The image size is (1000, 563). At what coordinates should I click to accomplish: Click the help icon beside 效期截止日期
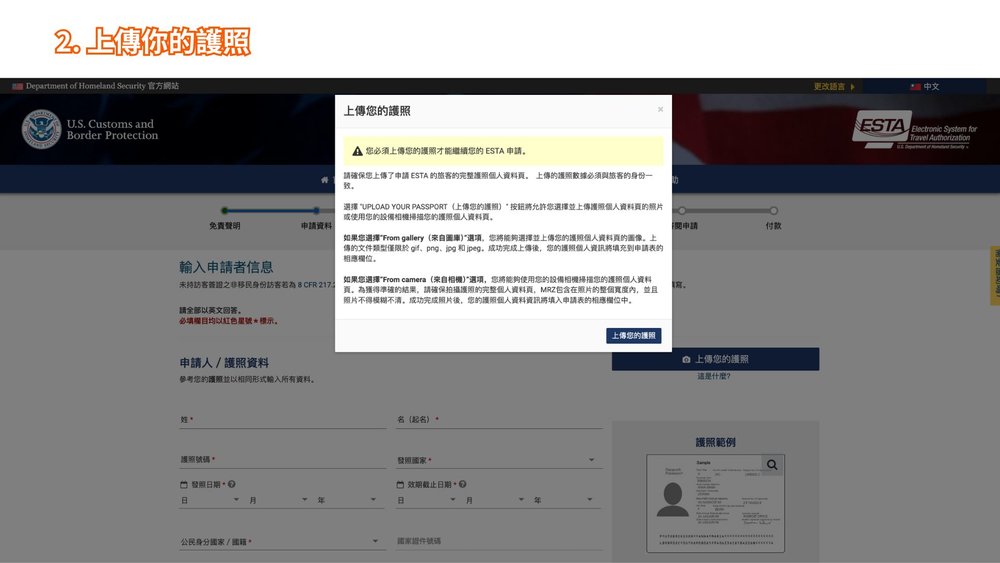(x=462, y=484)
